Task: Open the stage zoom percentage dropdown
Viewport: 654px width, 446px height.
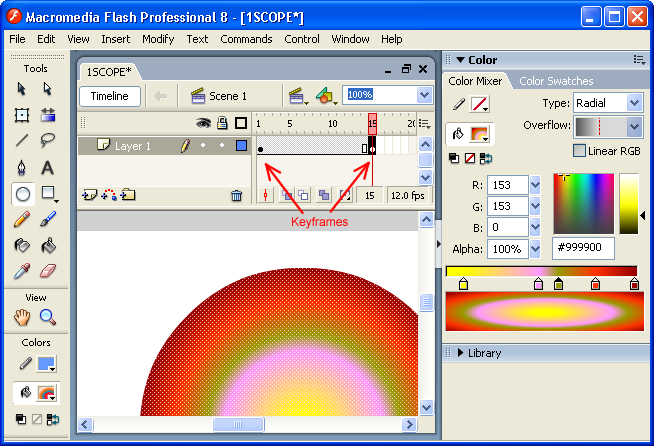Action: point(425,96)
